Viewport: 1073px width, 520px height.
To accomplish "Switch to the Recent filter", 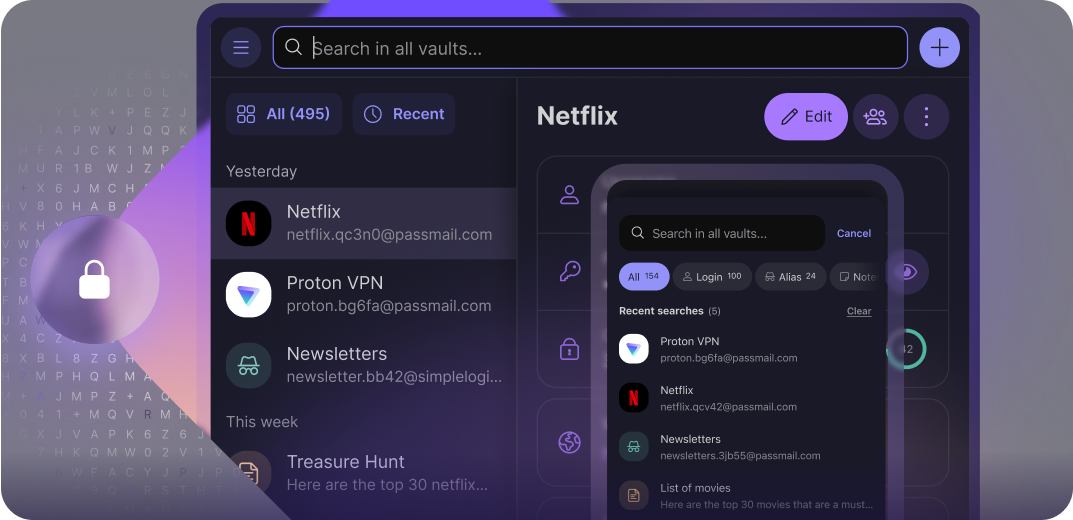I will point(404,114).
